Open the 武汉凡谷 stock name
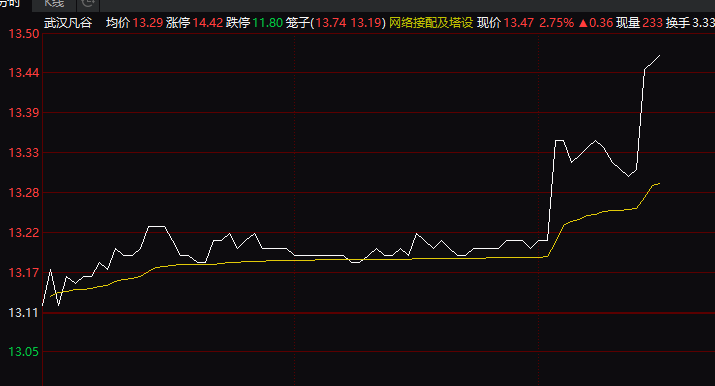 click(68, 23)
